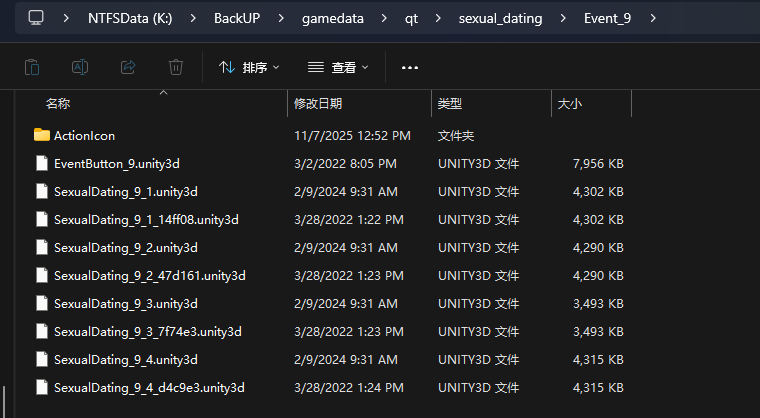760x418 pixels.
Task: Open the Sort (排序) dropdown menu
Action: 248,67
